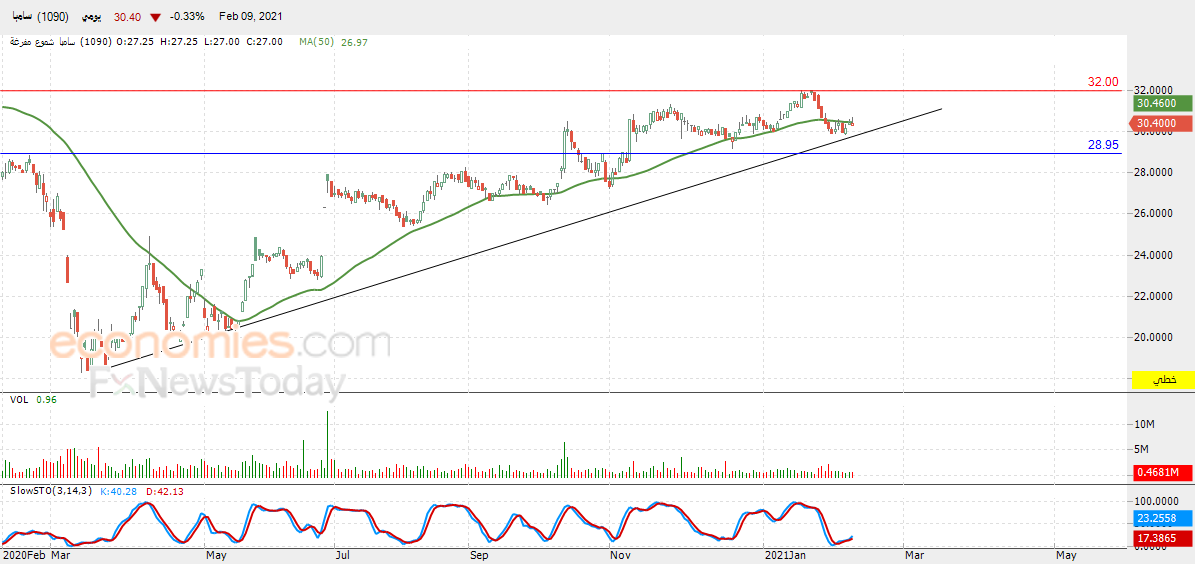Click the Sep time axis label
Image resolution: width=1195 pixels, height=564 pixels.
point(479,556)
